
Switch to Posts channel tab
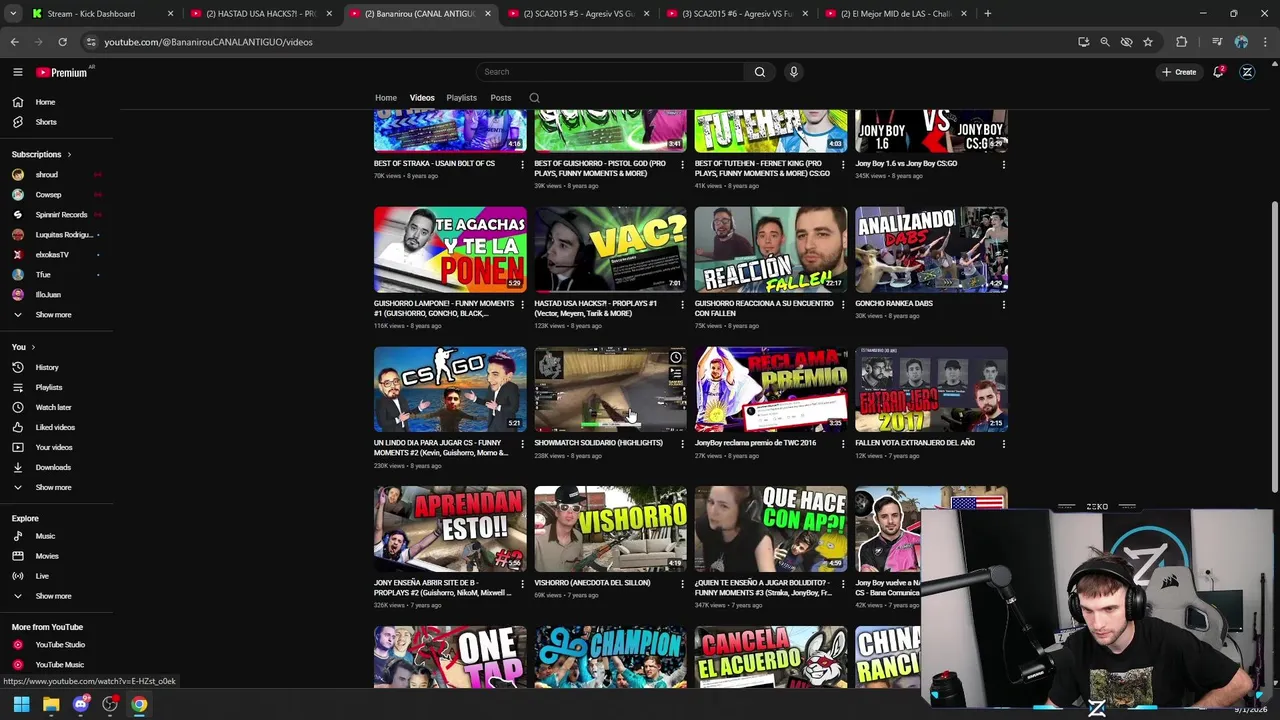click(501, 98)
